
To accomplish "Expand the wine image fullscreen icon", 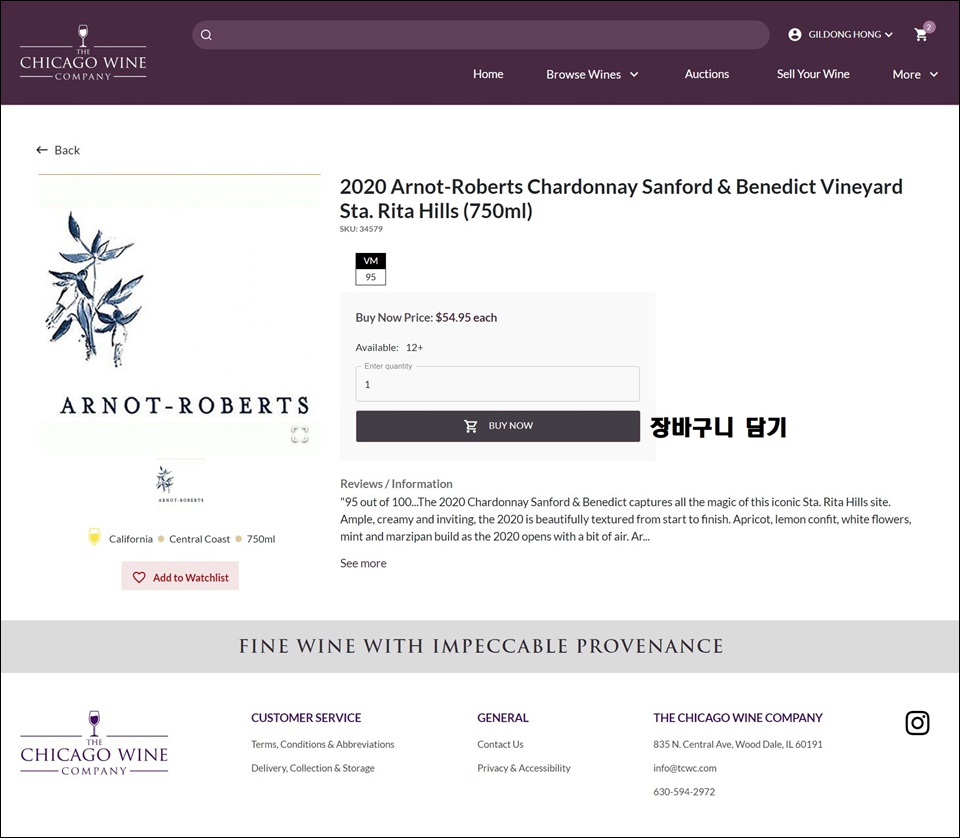I will pyautogui.click(x=299, y=434).
